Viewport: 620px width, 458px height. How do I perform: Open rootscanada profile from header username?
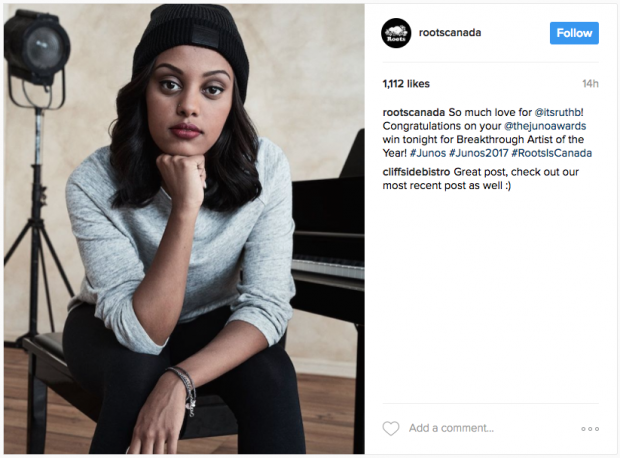point(450,32)
